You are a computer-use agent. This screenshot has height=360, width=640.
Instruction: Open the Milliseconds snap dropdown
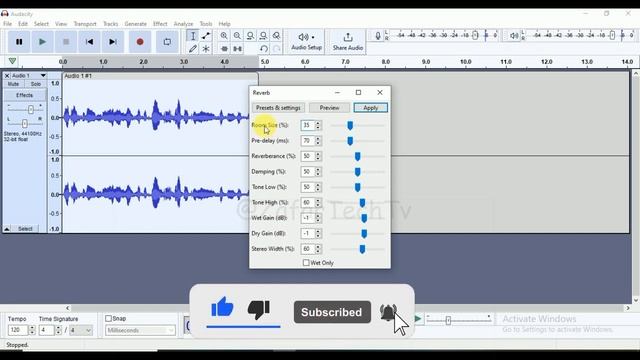[x=140, y=330]
